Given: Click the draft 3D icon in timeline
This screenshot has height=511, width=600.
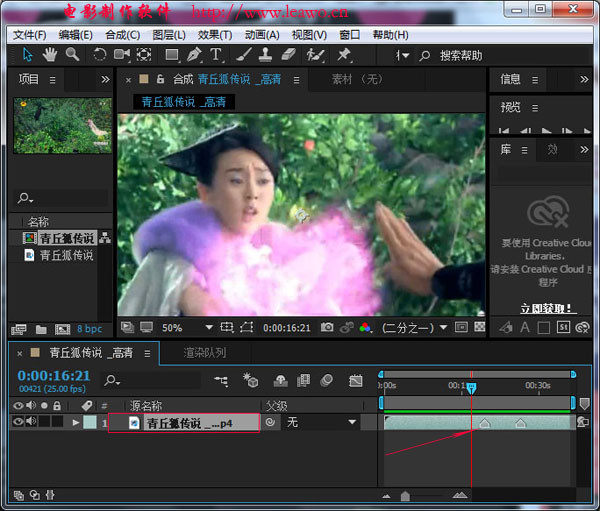Looking at the screenshot, I should pyautogui.click(x=250, y=381).
